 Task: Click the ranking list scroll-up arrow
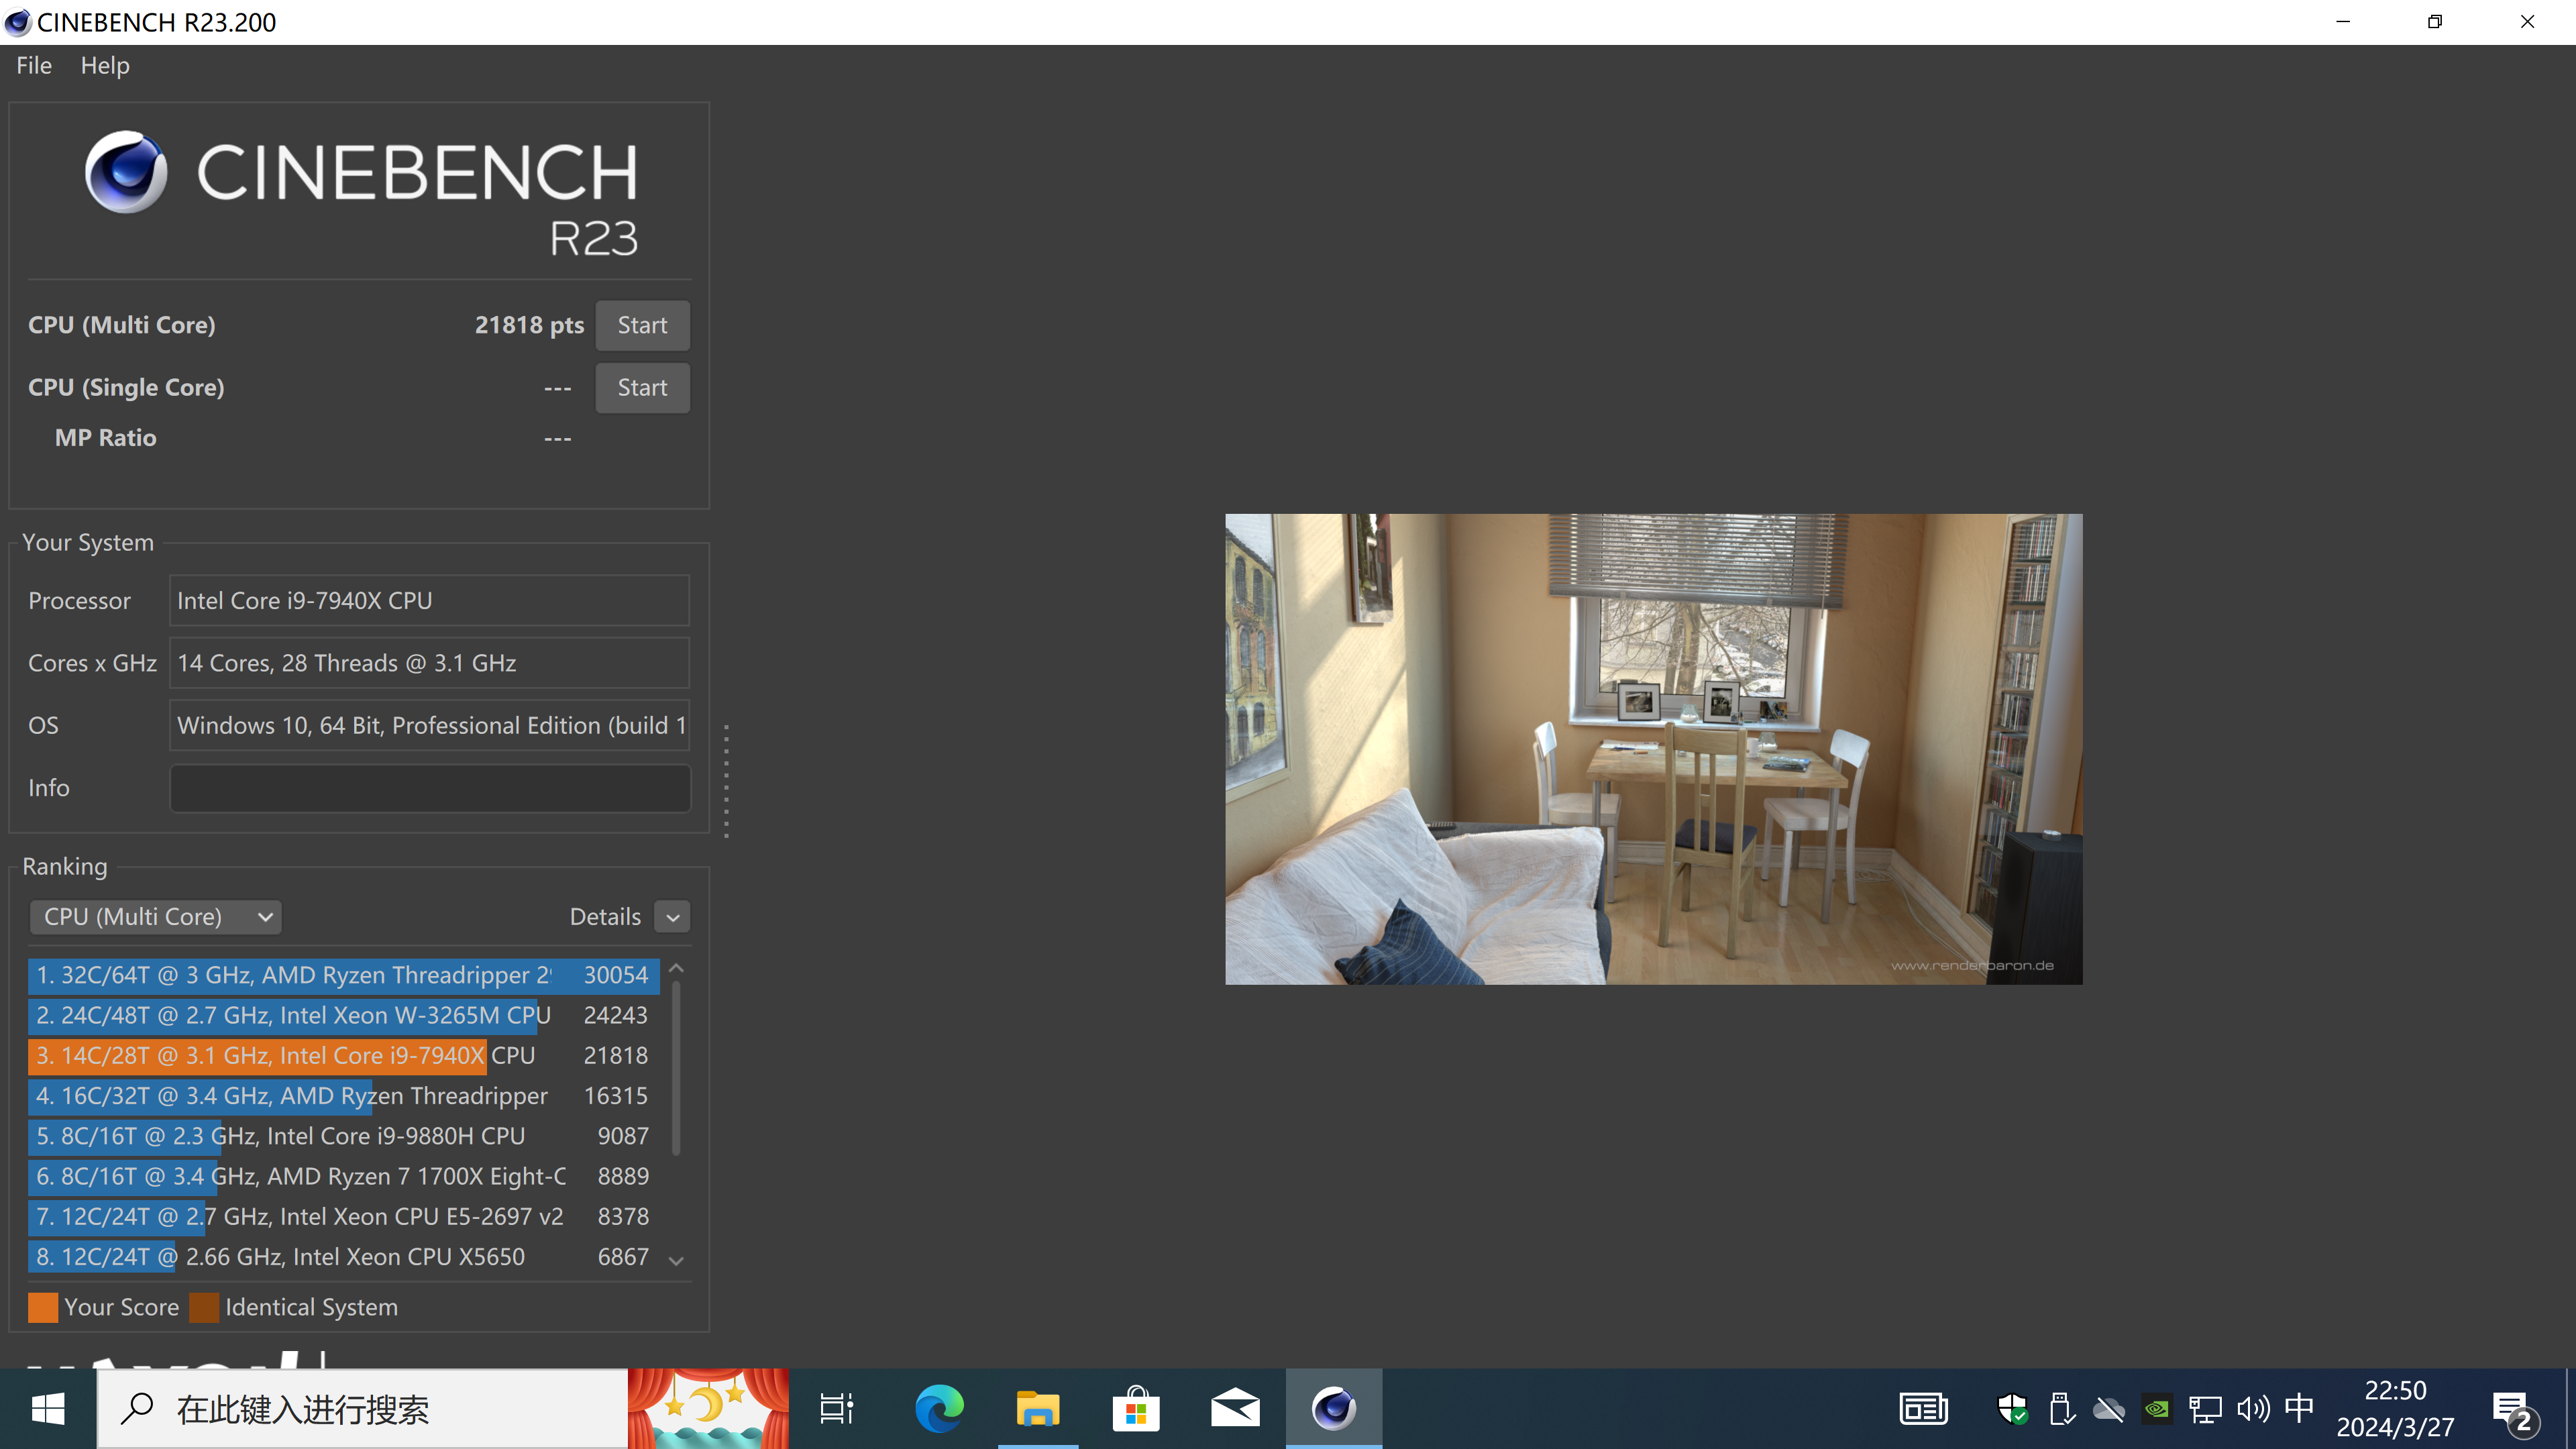pyautogui.click(x=676, y=968)
